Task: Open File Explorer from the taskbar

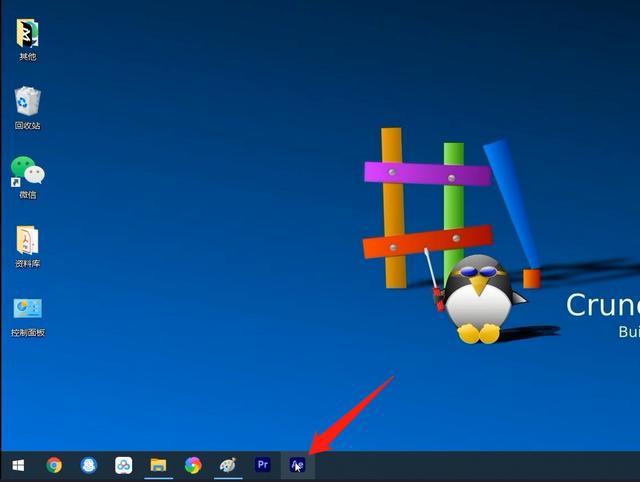Action: 158,465
